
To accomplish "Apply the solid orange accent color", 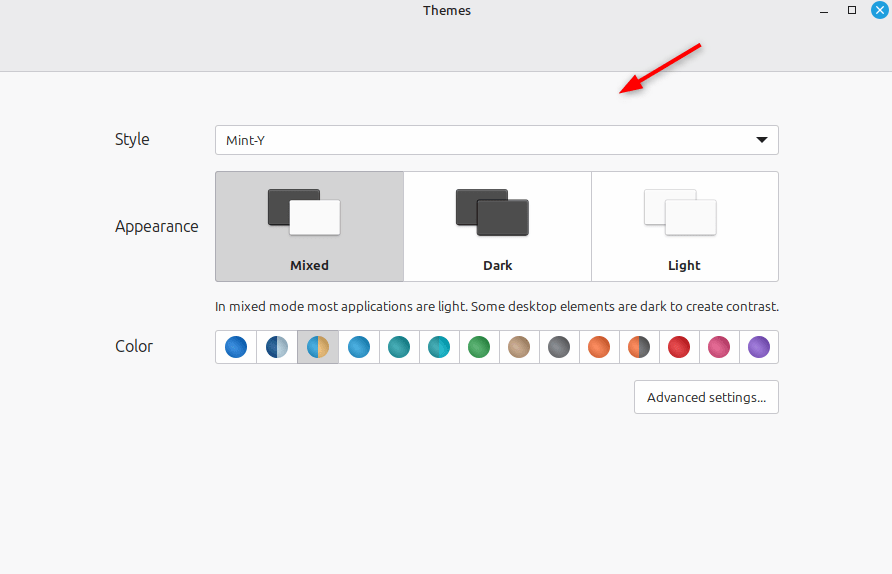I will tap(599, 347).
